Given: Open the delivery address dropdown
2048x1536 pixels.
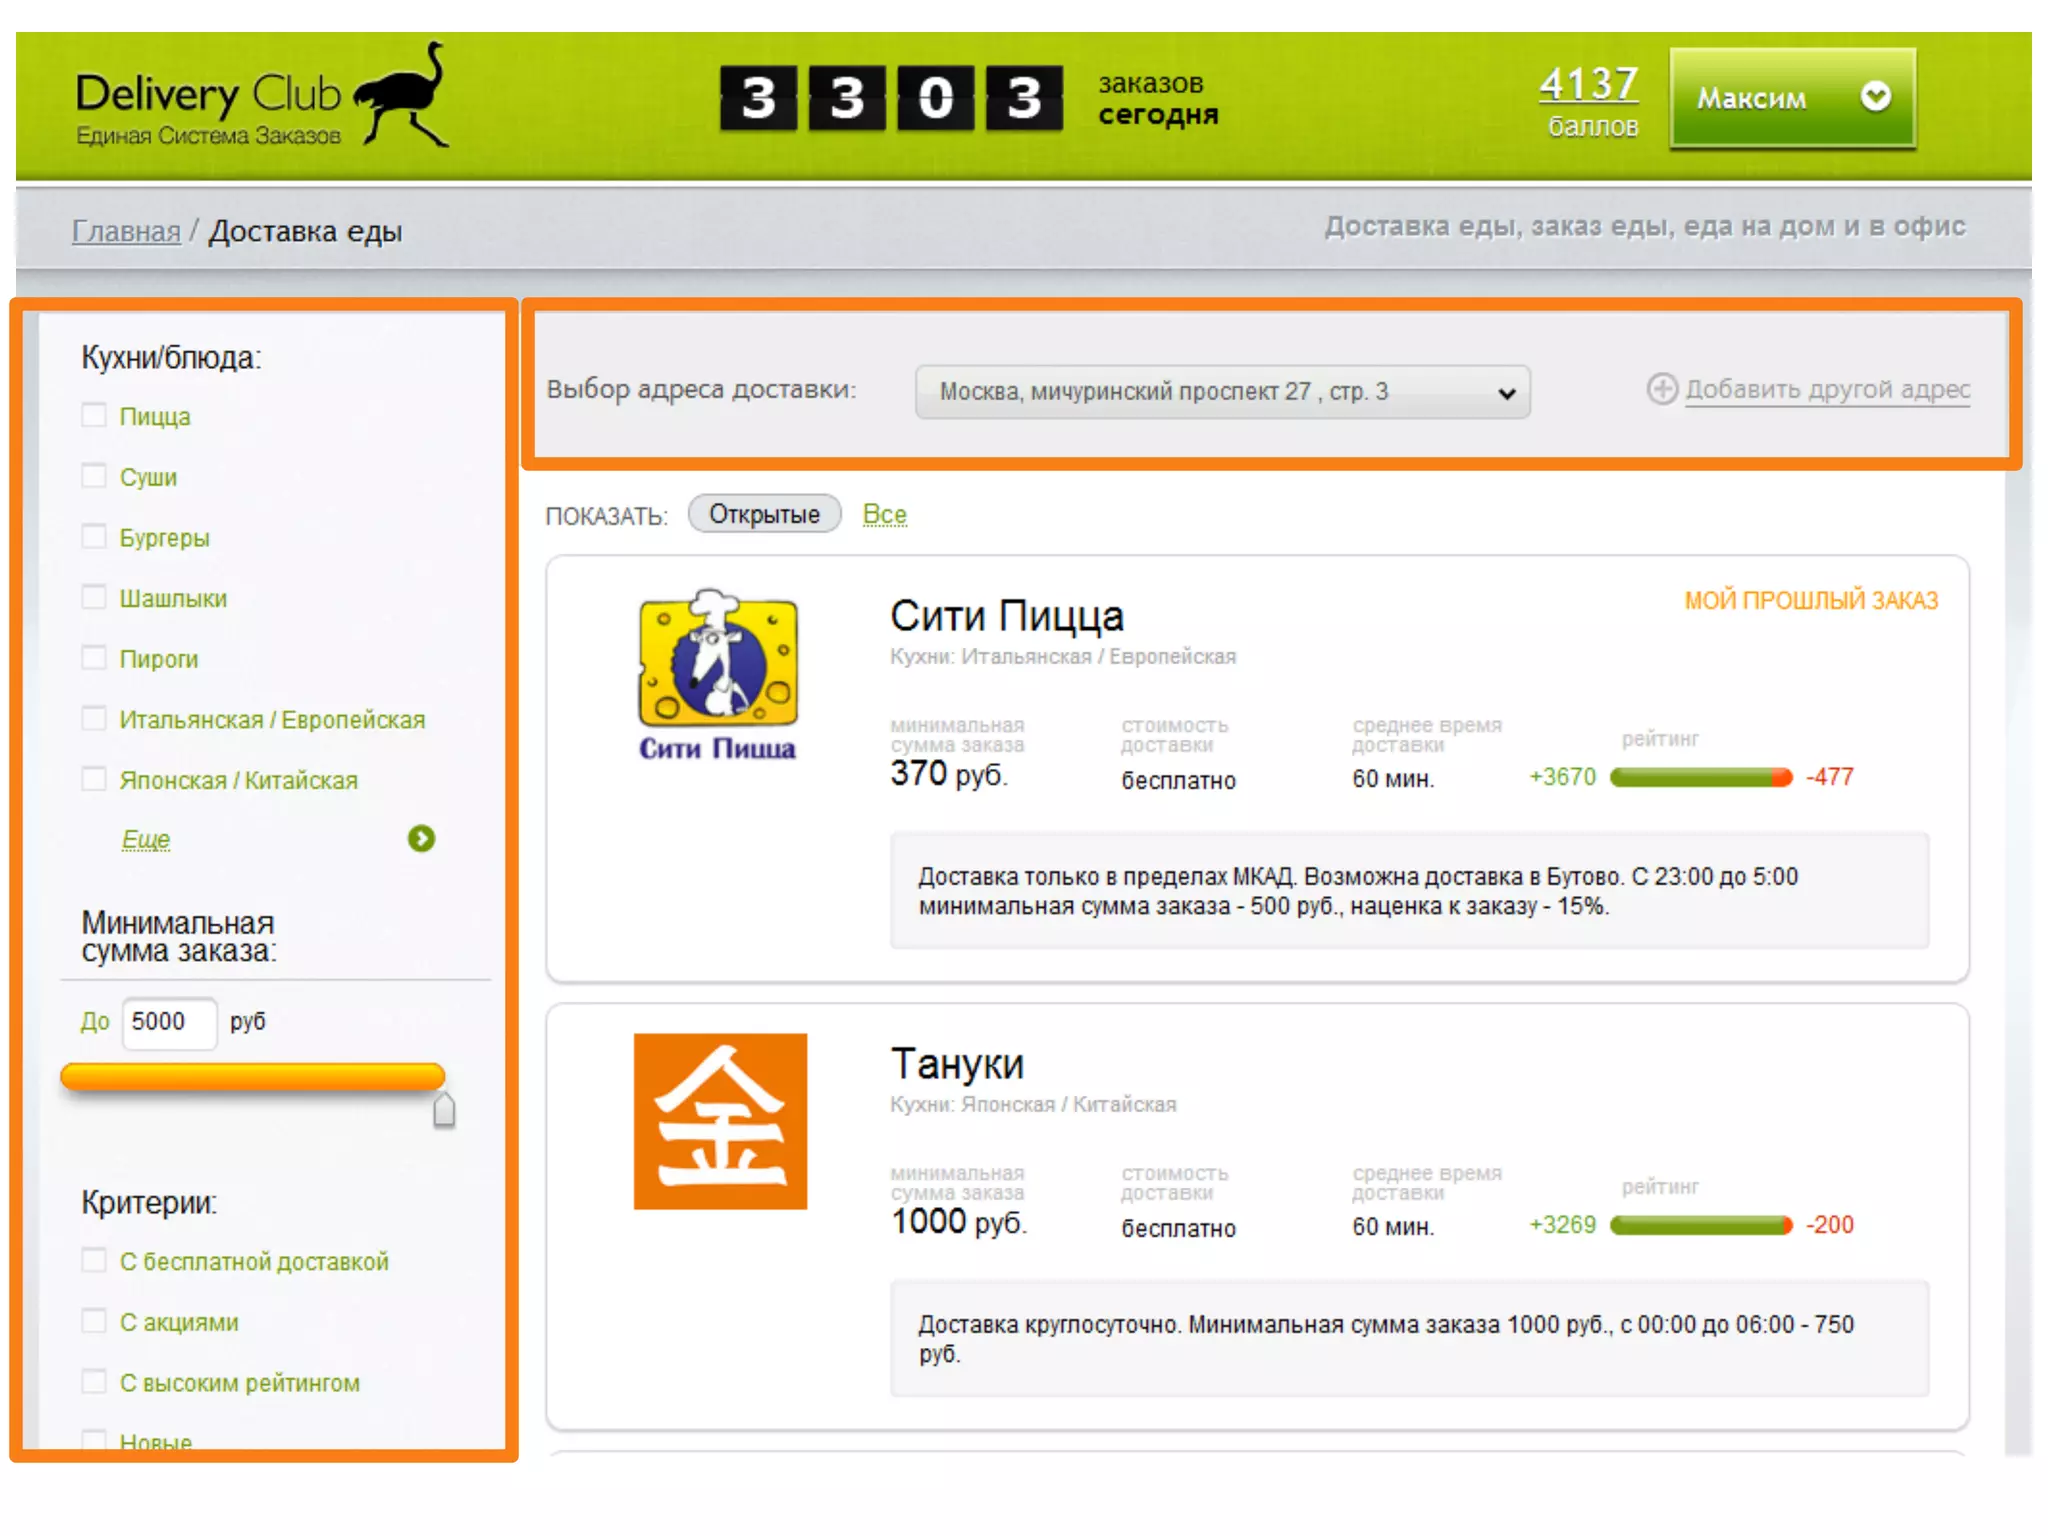Looking at the screenshot, I should [1222, 392].
